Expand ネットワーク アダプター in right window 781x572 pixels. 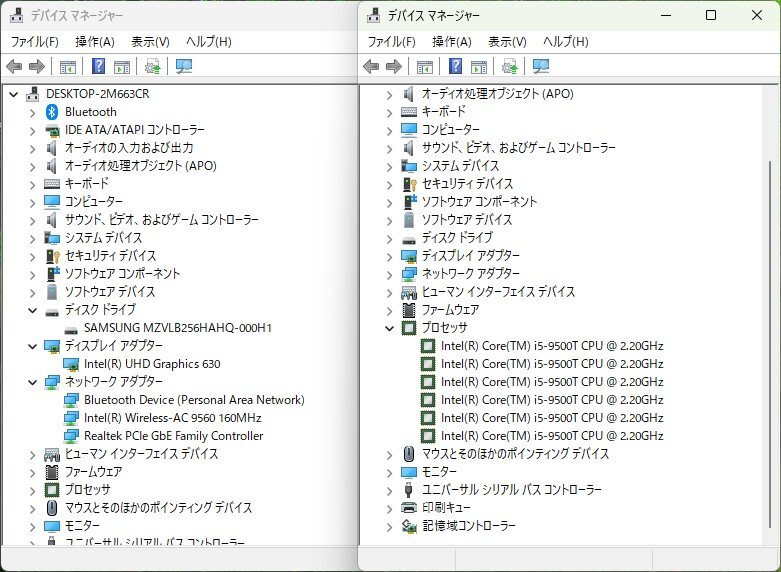(x=390, y=274)
